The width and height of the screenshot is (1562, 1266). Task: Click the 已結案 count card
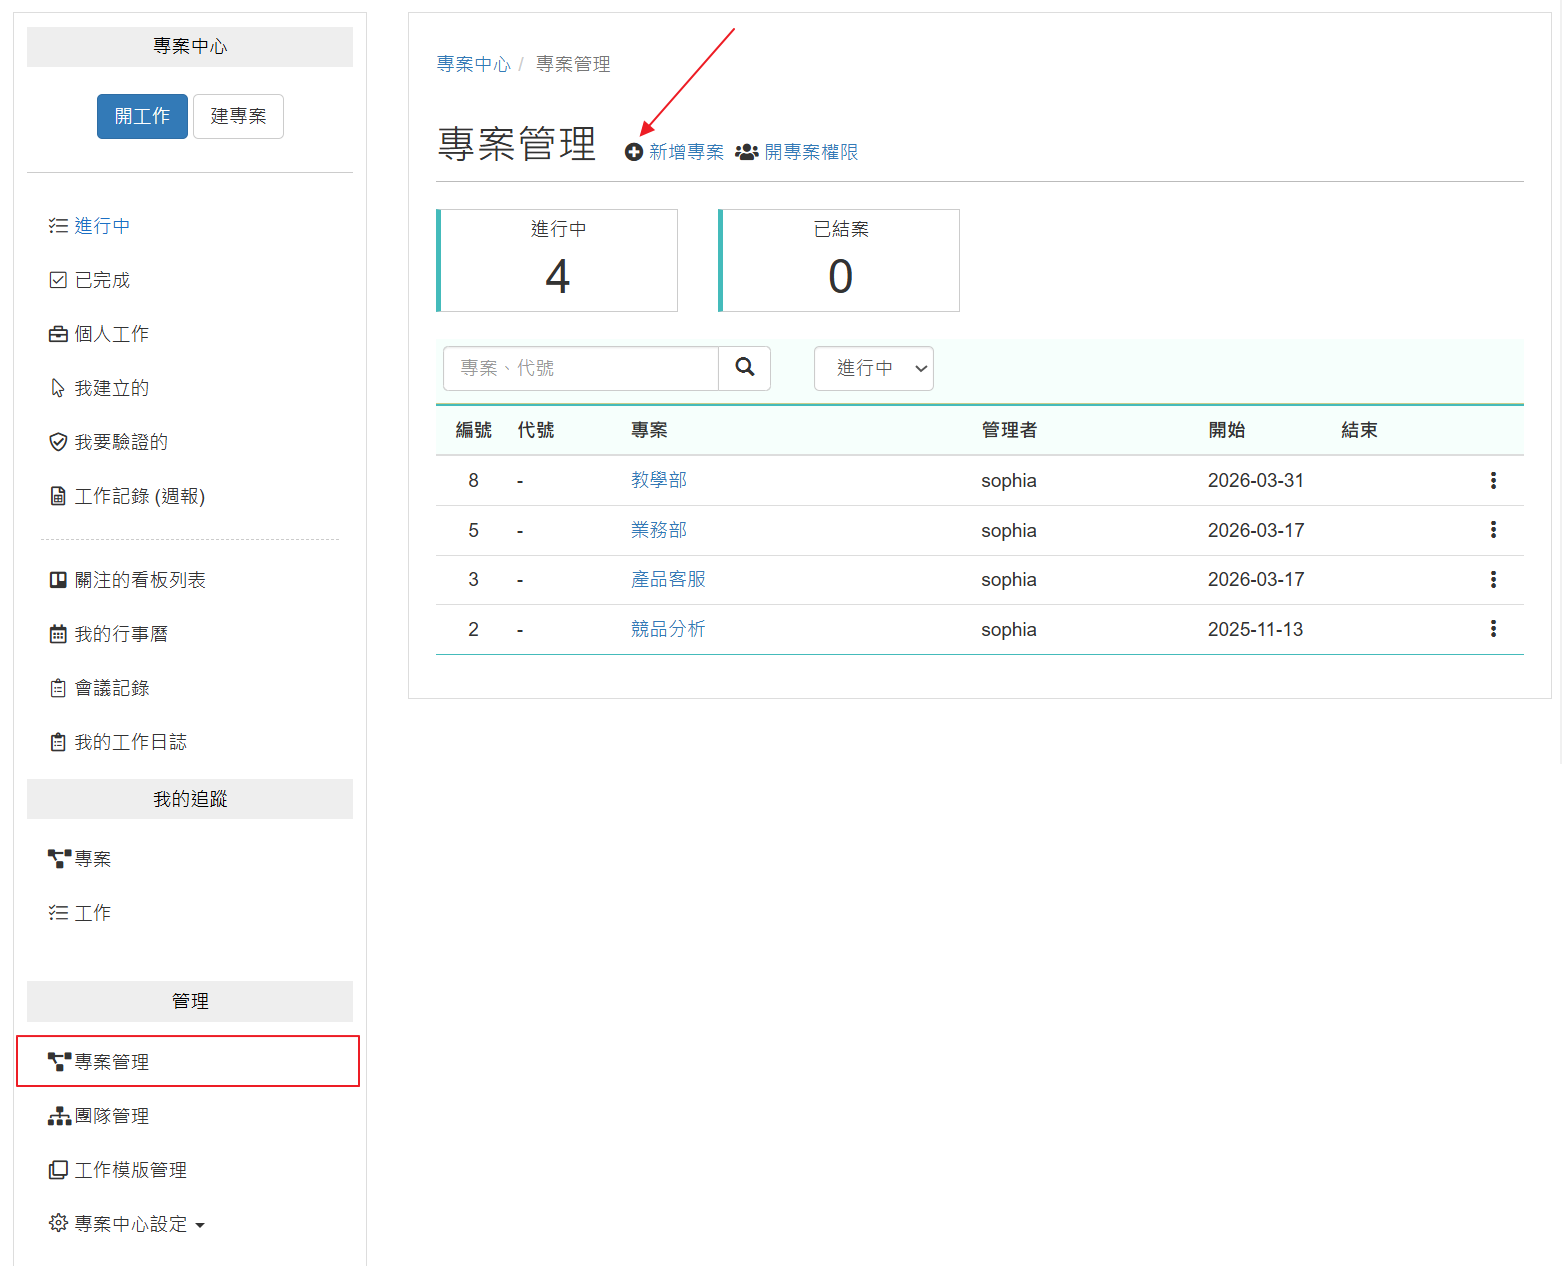(839, 260)
